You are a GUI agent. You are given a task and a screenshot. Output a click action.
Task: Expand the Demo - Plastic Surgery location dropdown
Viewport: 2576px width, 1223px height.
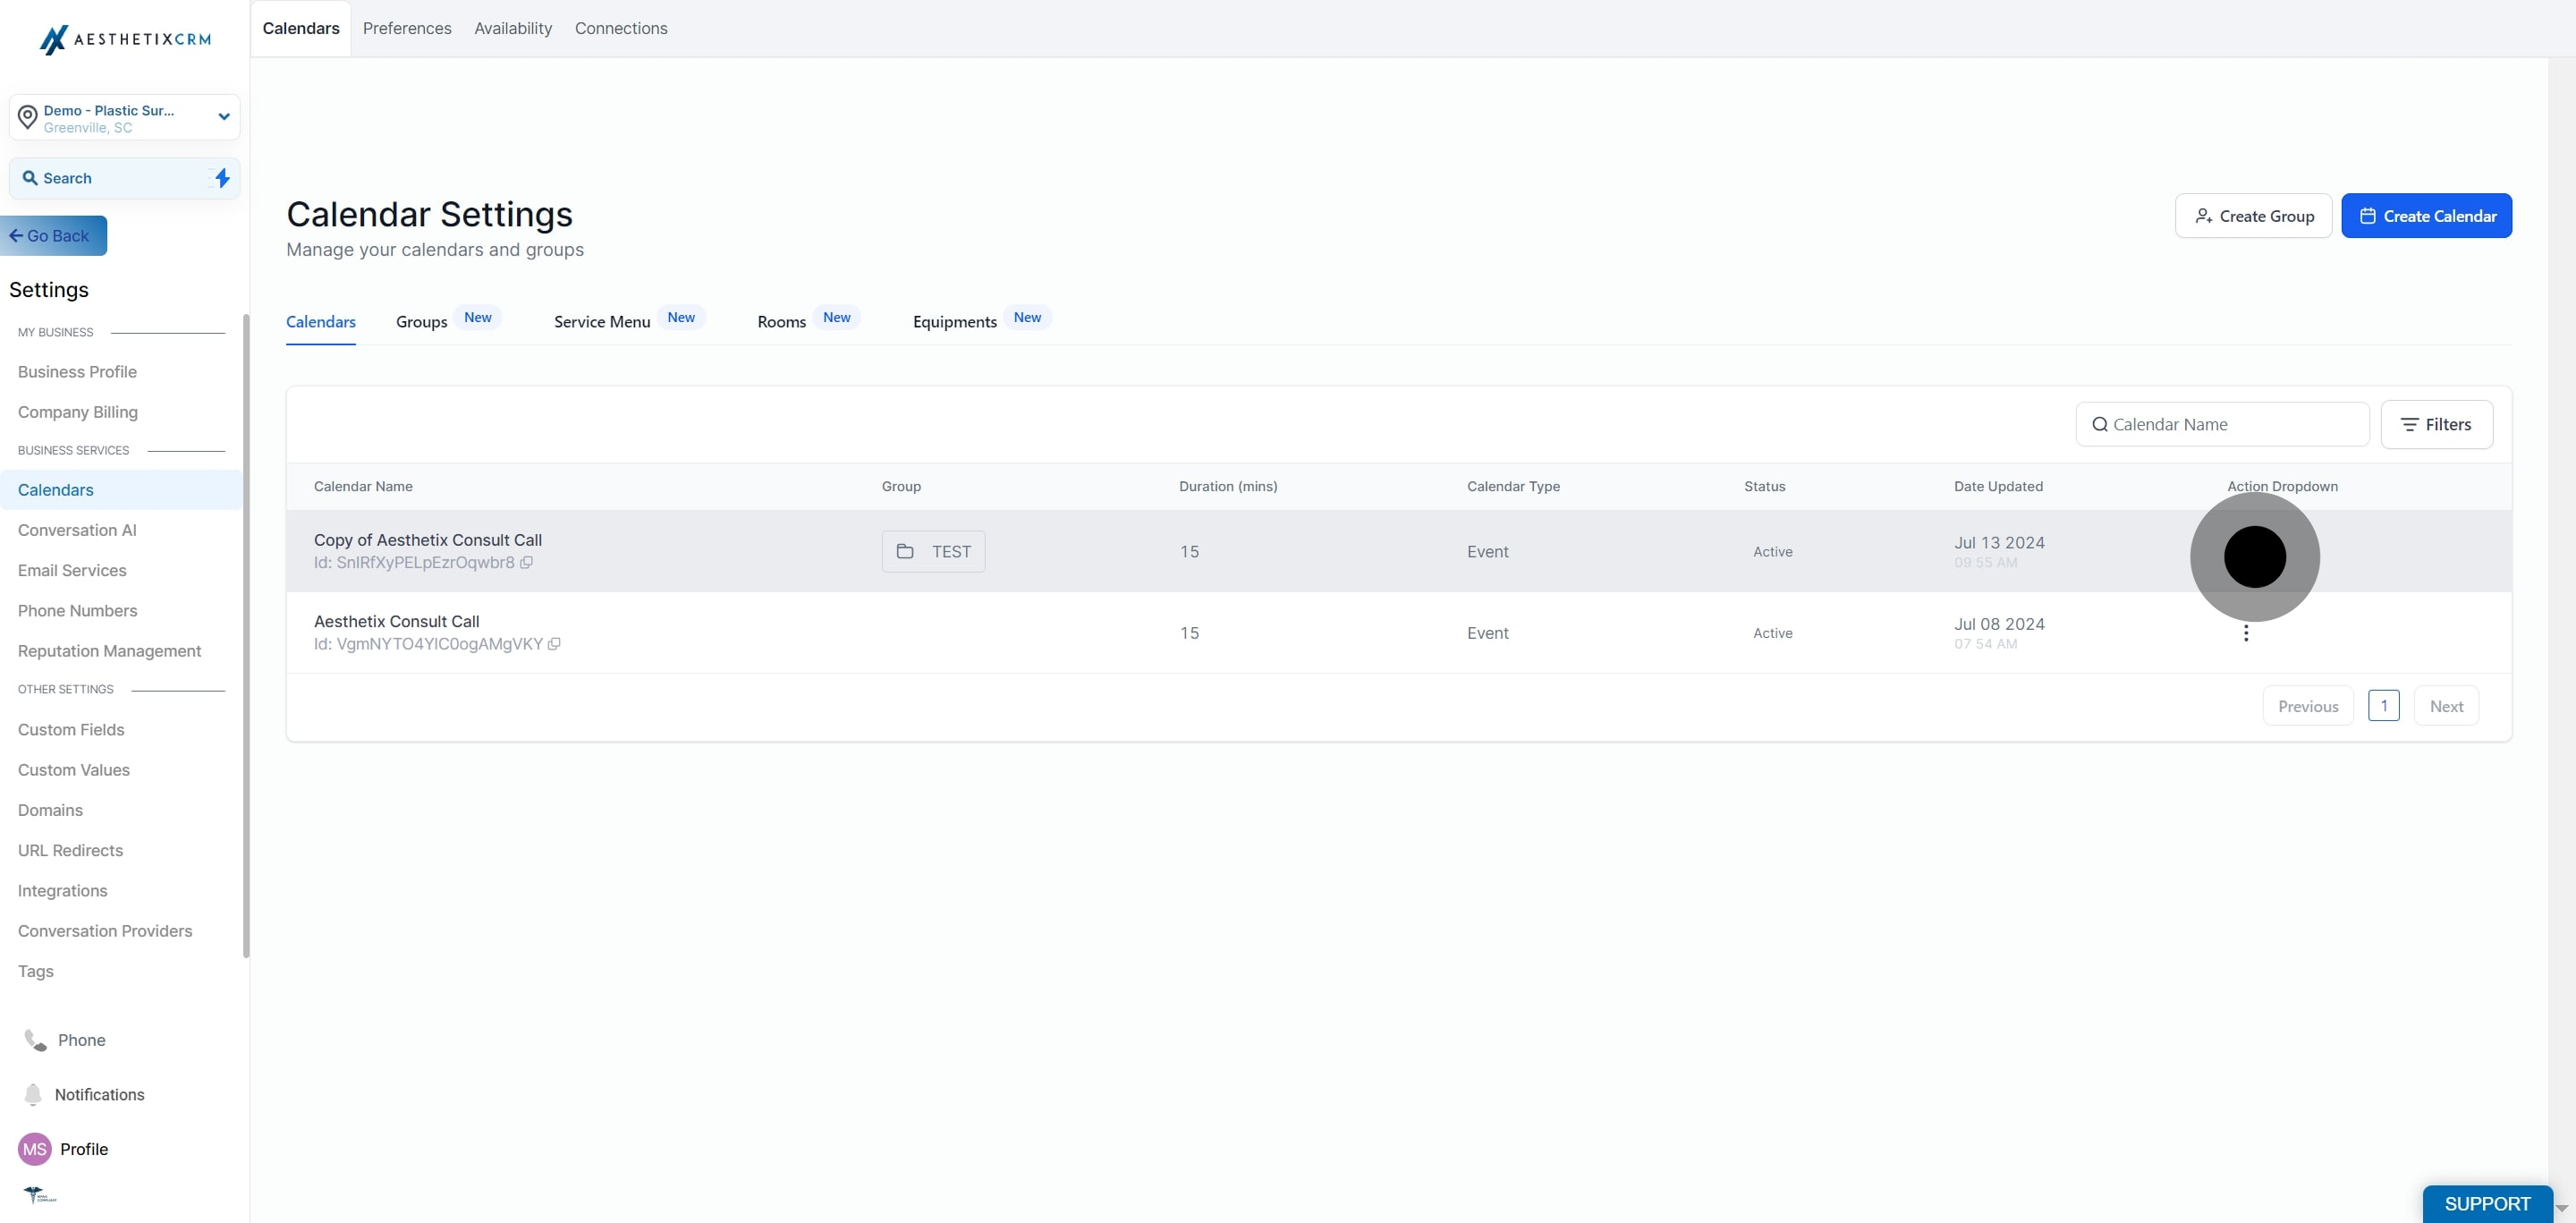point(224,117)
